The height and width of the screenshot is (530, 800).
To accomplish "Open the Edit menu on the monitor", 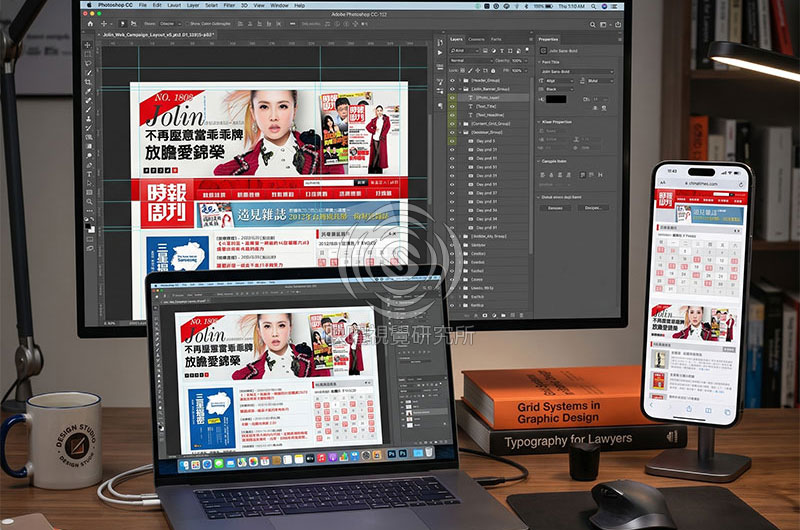I will [157, 5].
